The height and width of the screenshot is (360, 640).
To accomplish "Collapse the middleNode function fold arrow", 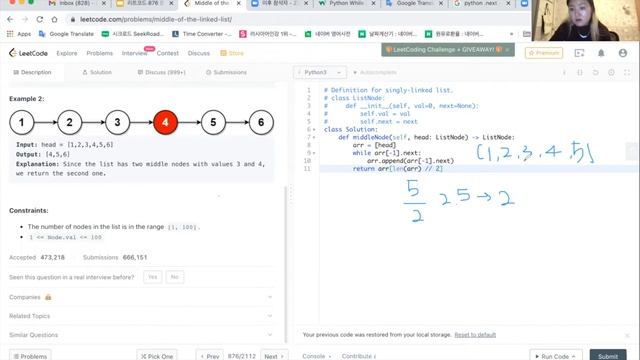I will 314,138.
